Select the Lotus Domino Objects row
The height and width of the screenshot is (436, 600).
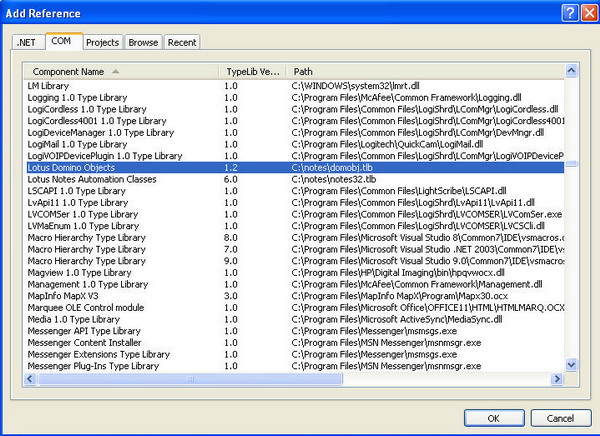click(x=295, y=168)
